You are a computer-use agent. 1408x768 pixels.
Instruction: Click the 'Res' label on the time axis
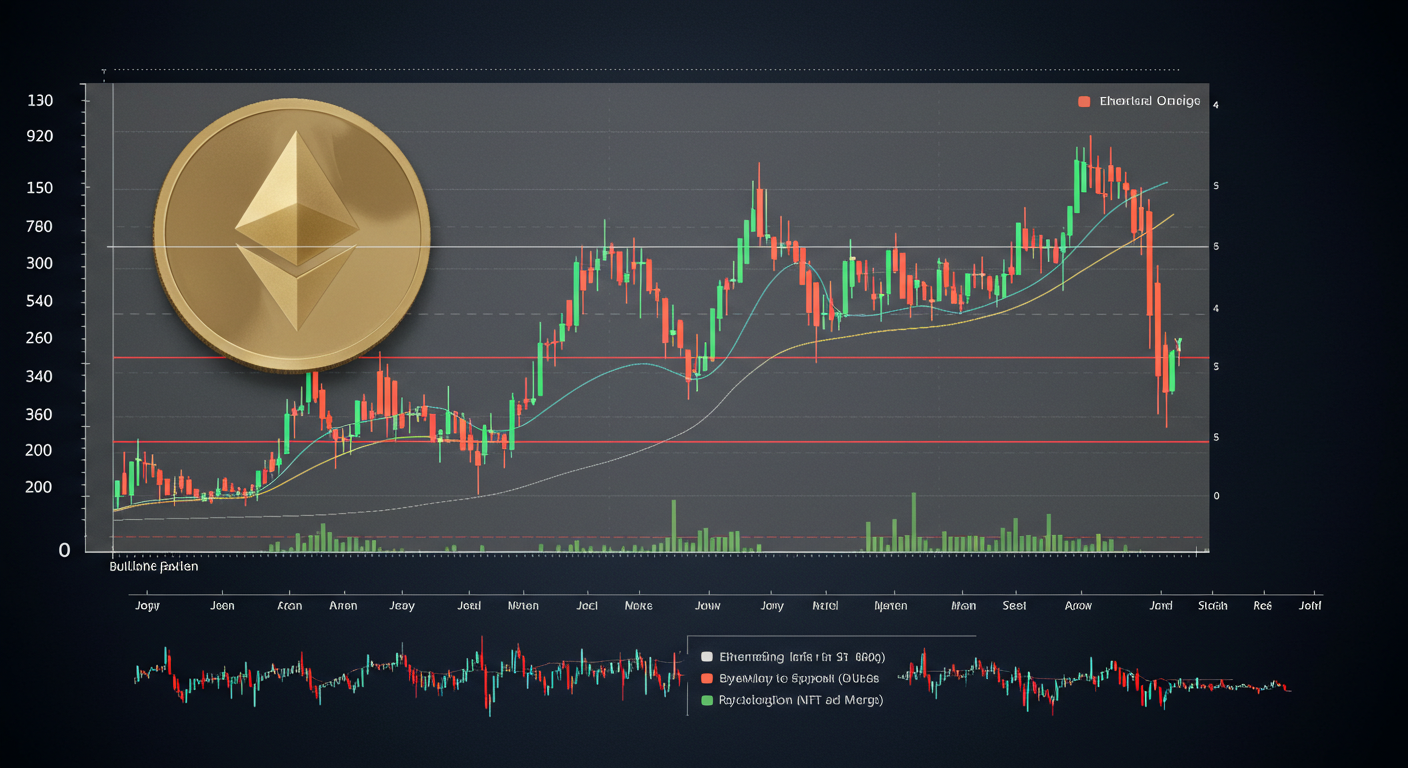[1262, 606]
